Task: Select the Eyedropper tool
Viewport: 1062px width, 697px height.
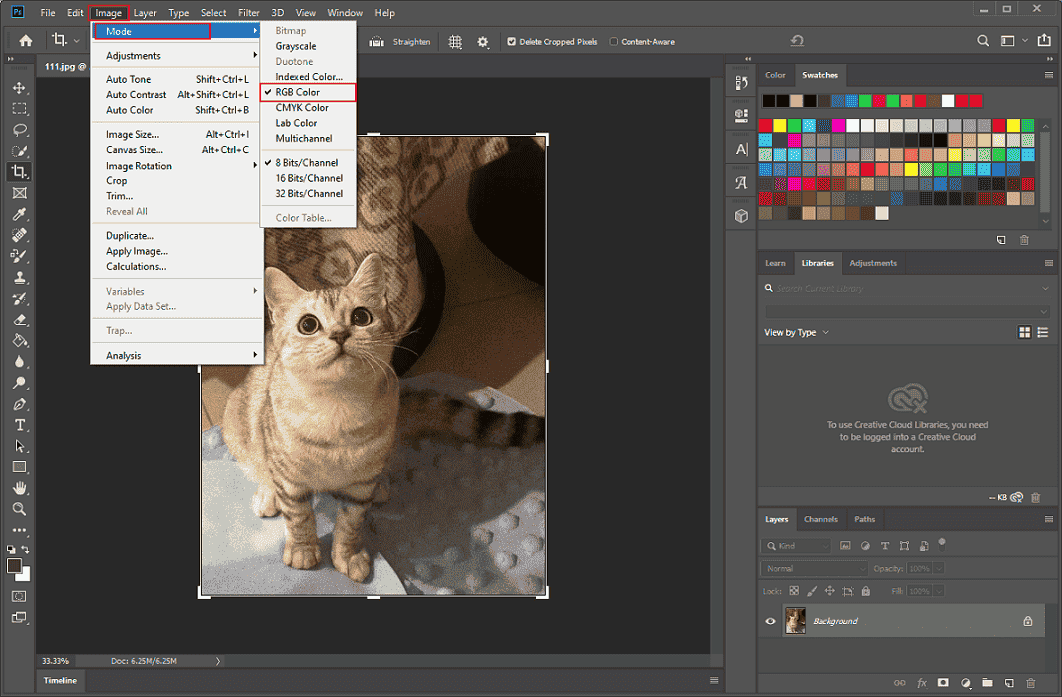Action: (19, 215)
